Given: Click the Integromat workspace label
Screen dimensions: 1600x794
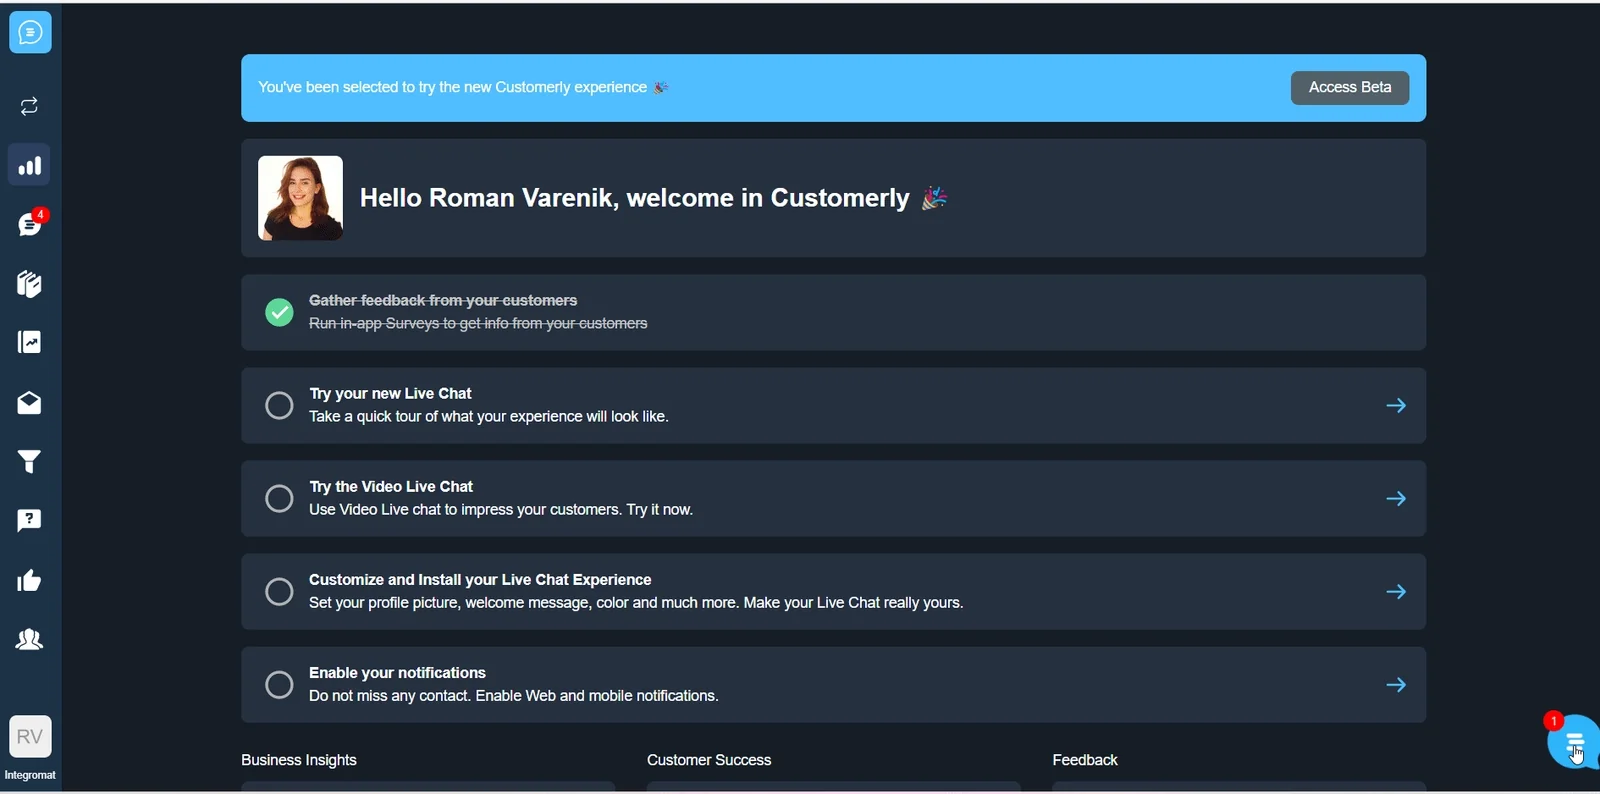Looking at the screenshot, I should pos(30,775).
